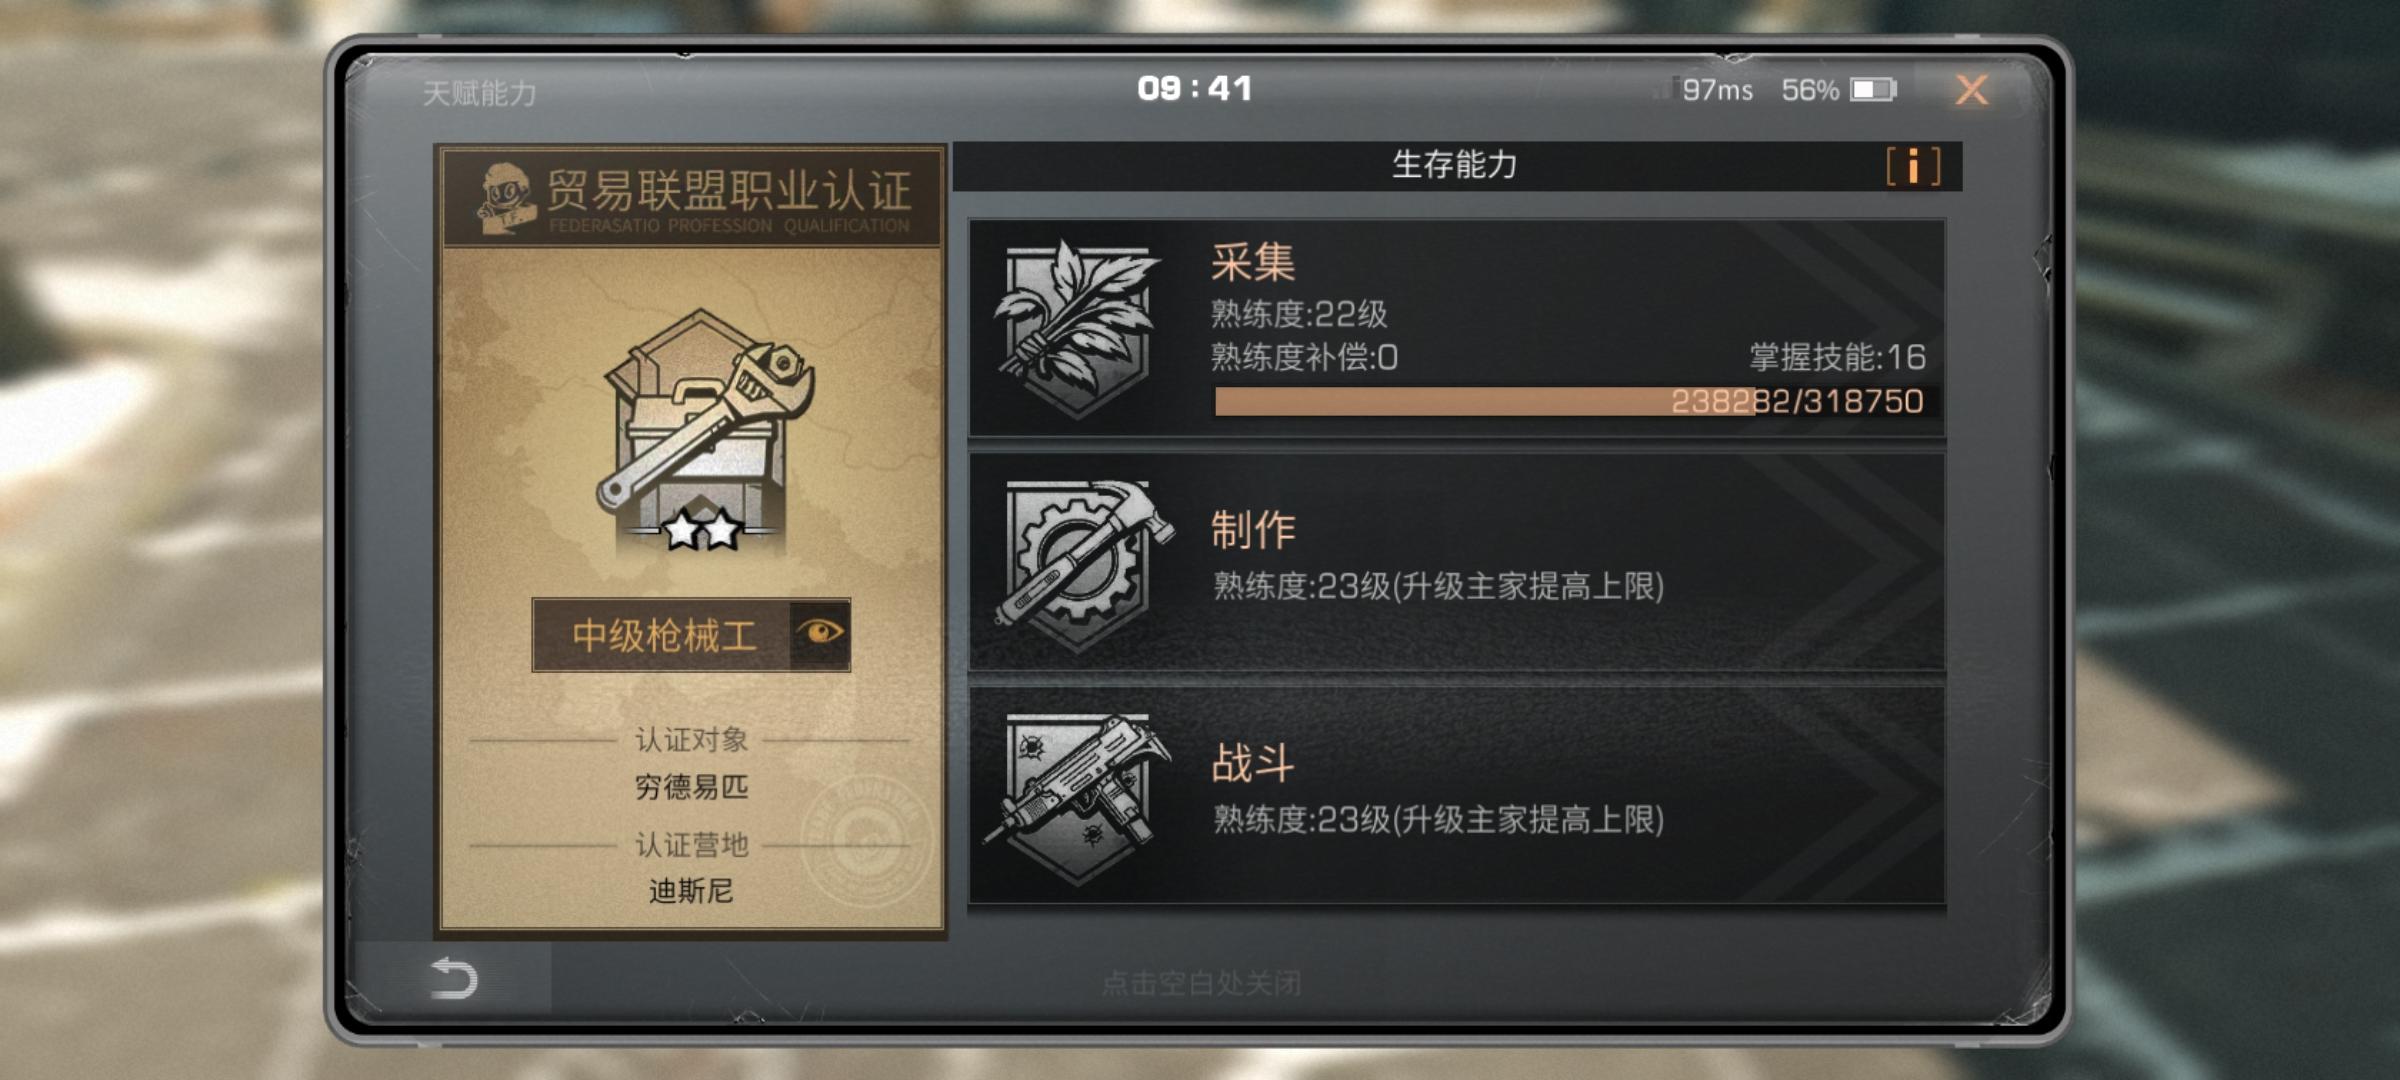Image resolution: width=2400 pixels, height=1080 pixels.
Task: Click the 点击空白处关闭 hint text
Action: [1201, 983]
